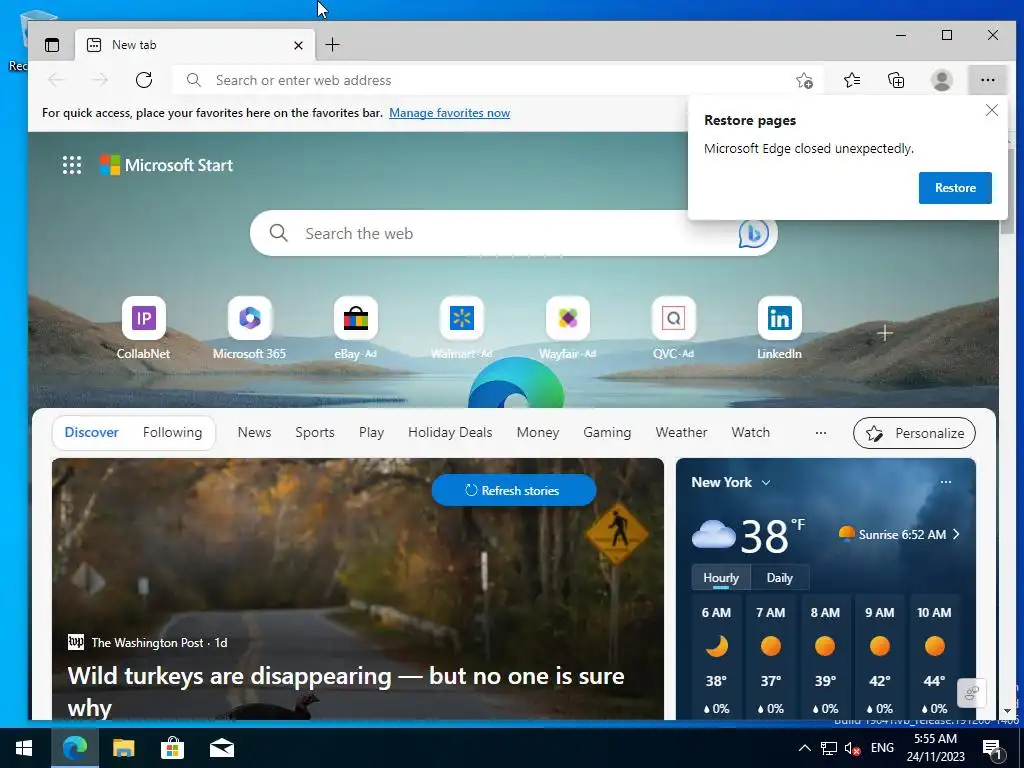Open Sunrise 6:52 AM details chevron

coord(957,534)
